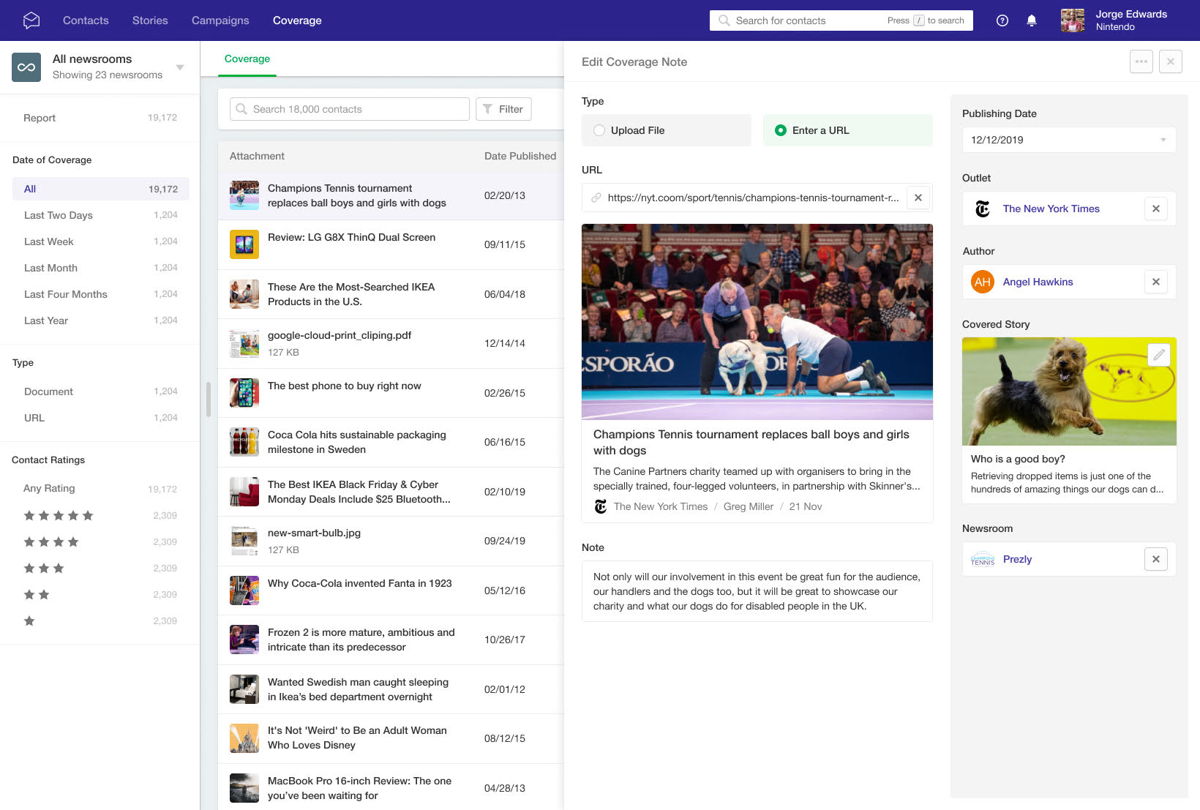Remove author Angel Hawkins
1200x810 pixels.
click(1156, 282)
